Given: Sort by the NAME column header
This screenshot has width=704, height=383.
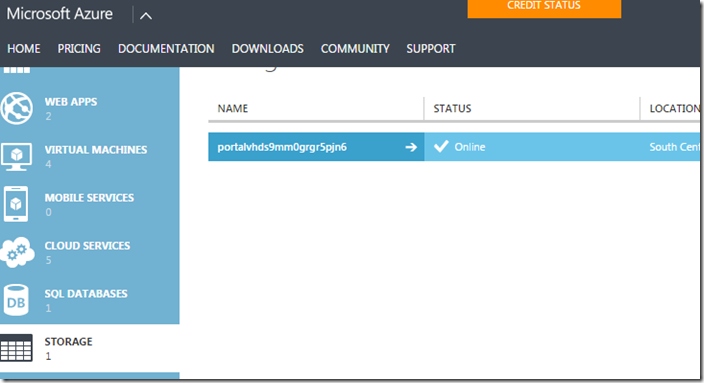Looking at the screenshot, I should click(x=233, y=109).
